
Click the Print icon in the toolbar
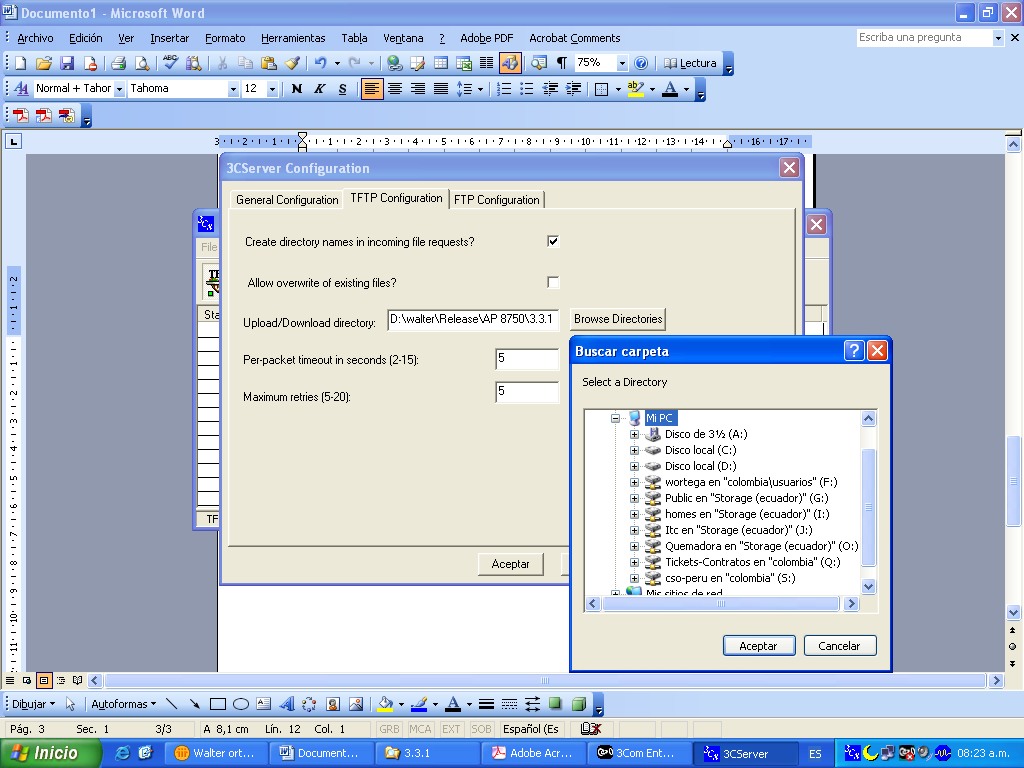pyautogui.click(x=118, y=63)
